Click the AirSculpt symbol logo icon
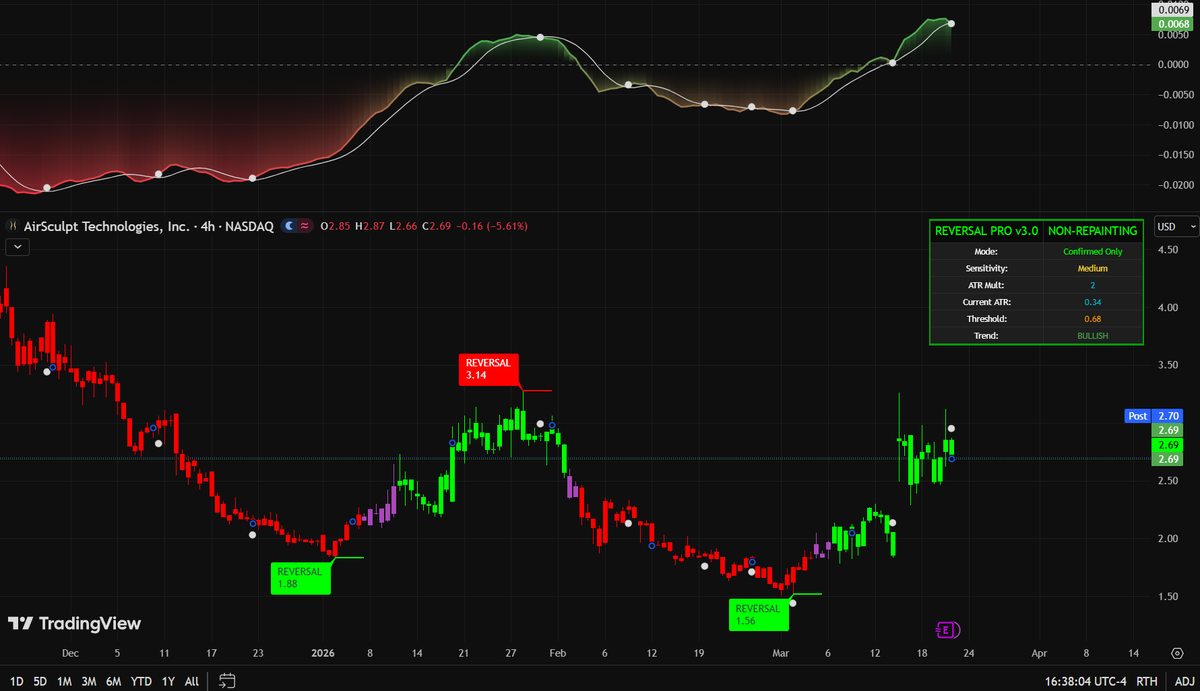The width and height of the screenshot is (1200, 691). pyautogui.click(x=15, y=227)
